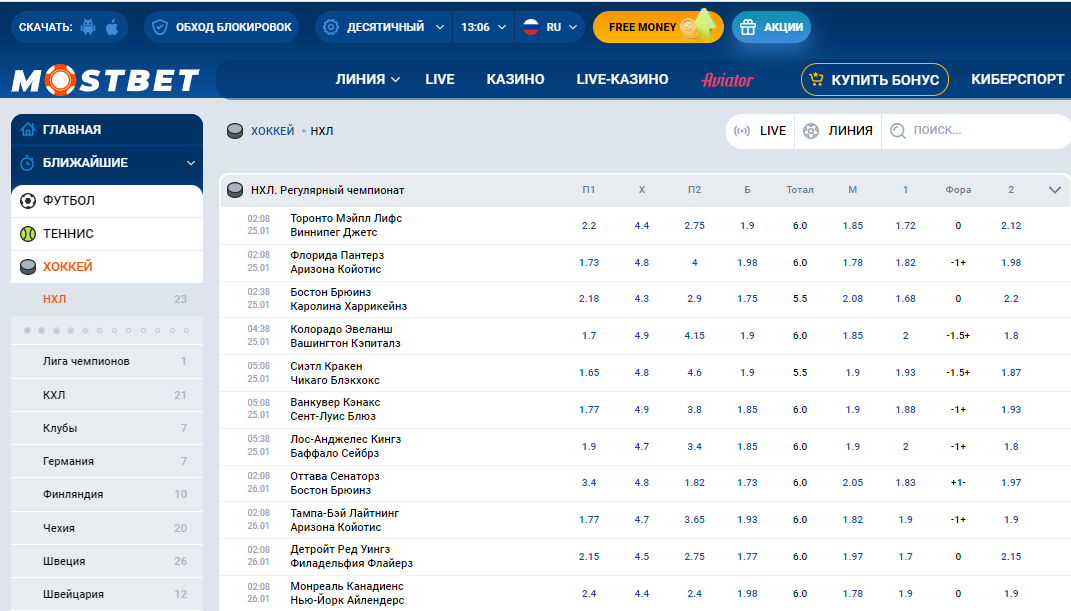Download the Android app via robot icon
The height and width of the screenshot is (611, 1071).
coord(88,27)
